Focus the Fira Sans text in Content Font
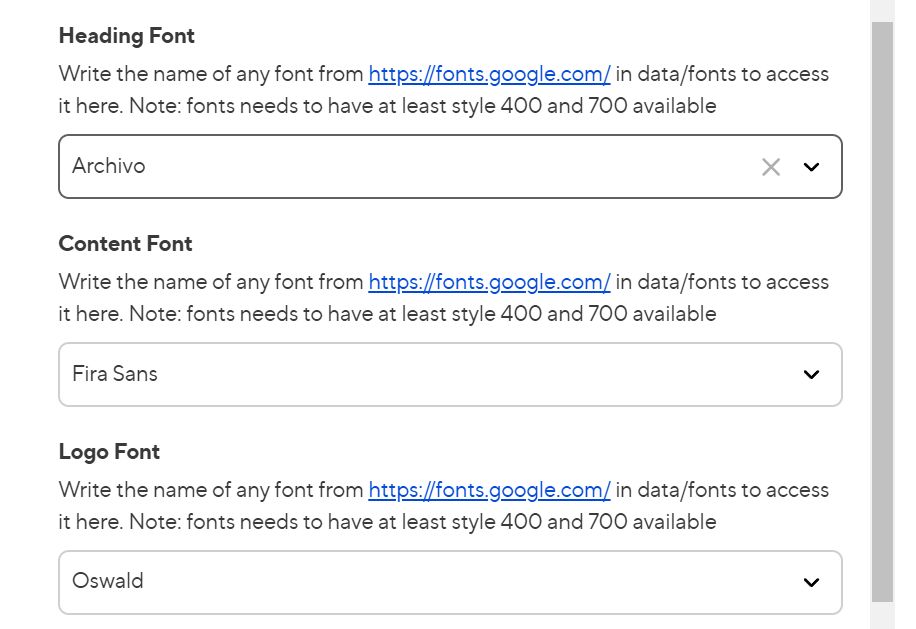This screenshot has height=629, width=916. pyautogui.click(x=115, y=374)
